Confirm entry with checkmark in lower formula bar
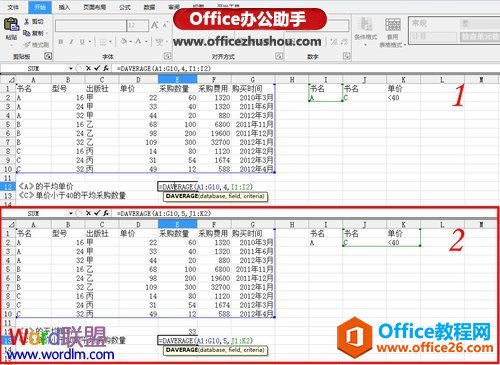 [97, 213]
